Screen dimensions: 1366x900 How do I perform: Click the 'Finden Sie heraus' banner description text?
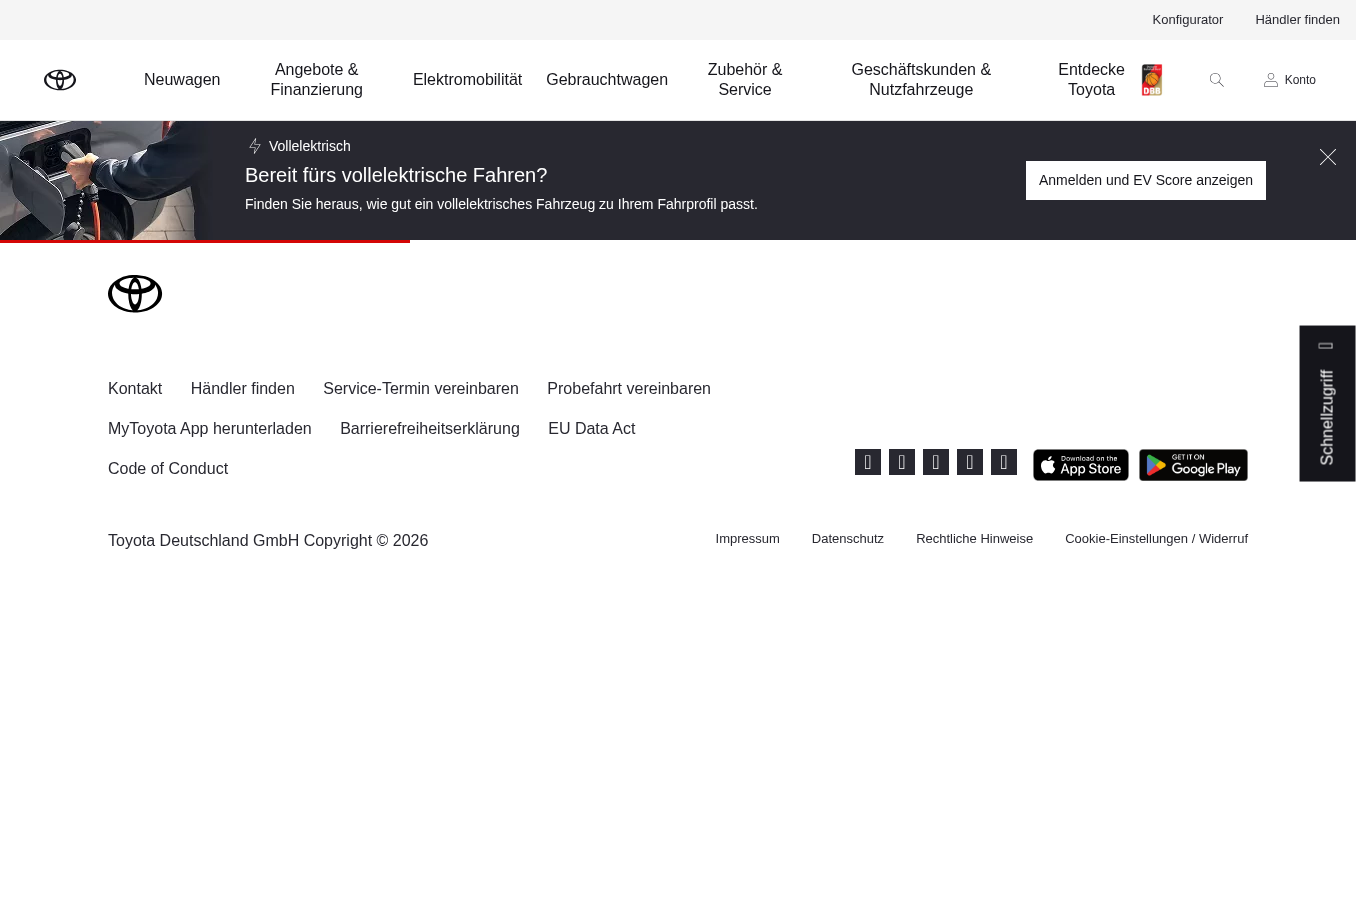501,204
